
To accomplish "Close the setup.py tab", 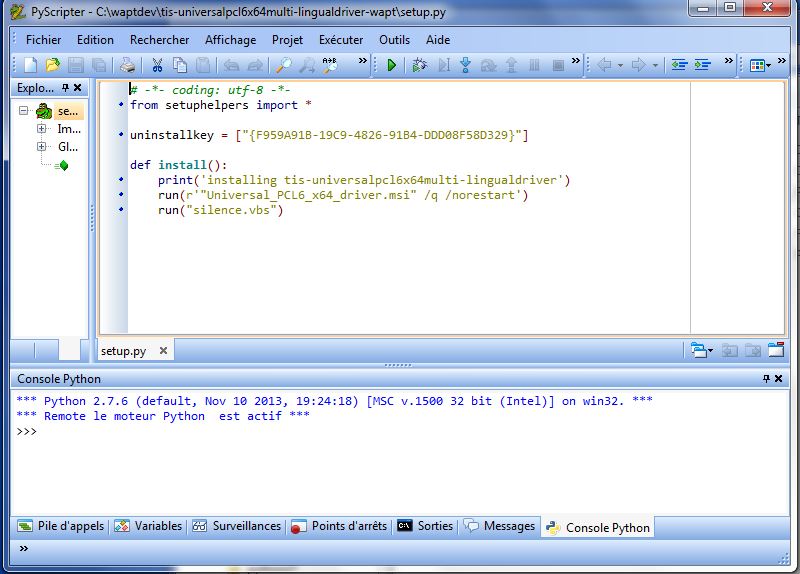I will (163, 351).
